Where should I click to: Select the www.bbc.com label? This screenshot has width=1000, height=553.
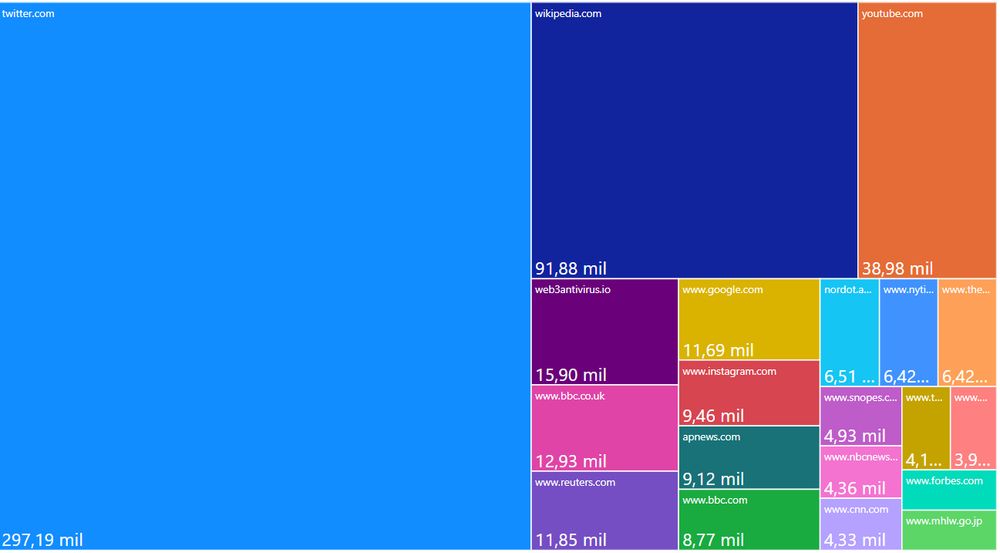(x=715, y=500)
